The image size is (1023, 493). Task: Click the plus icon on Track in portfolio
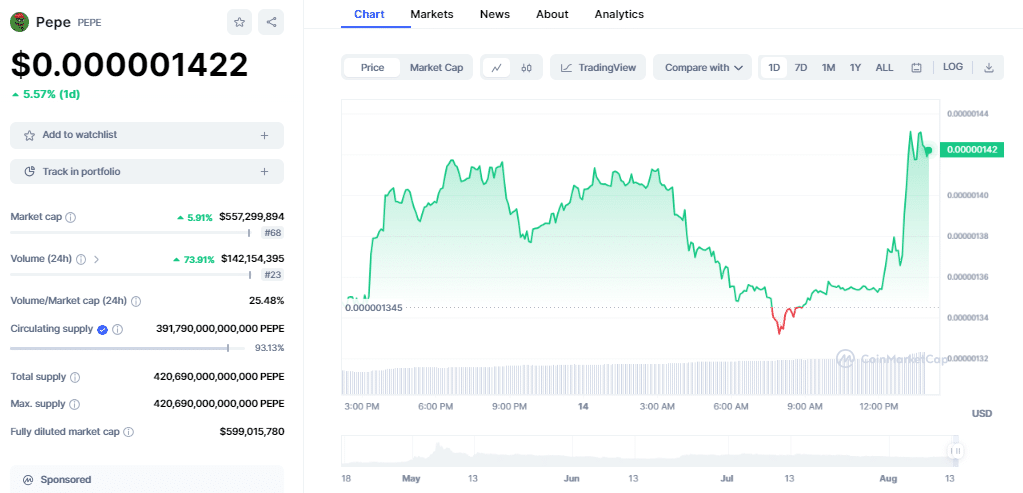click(x=264, y=172)
